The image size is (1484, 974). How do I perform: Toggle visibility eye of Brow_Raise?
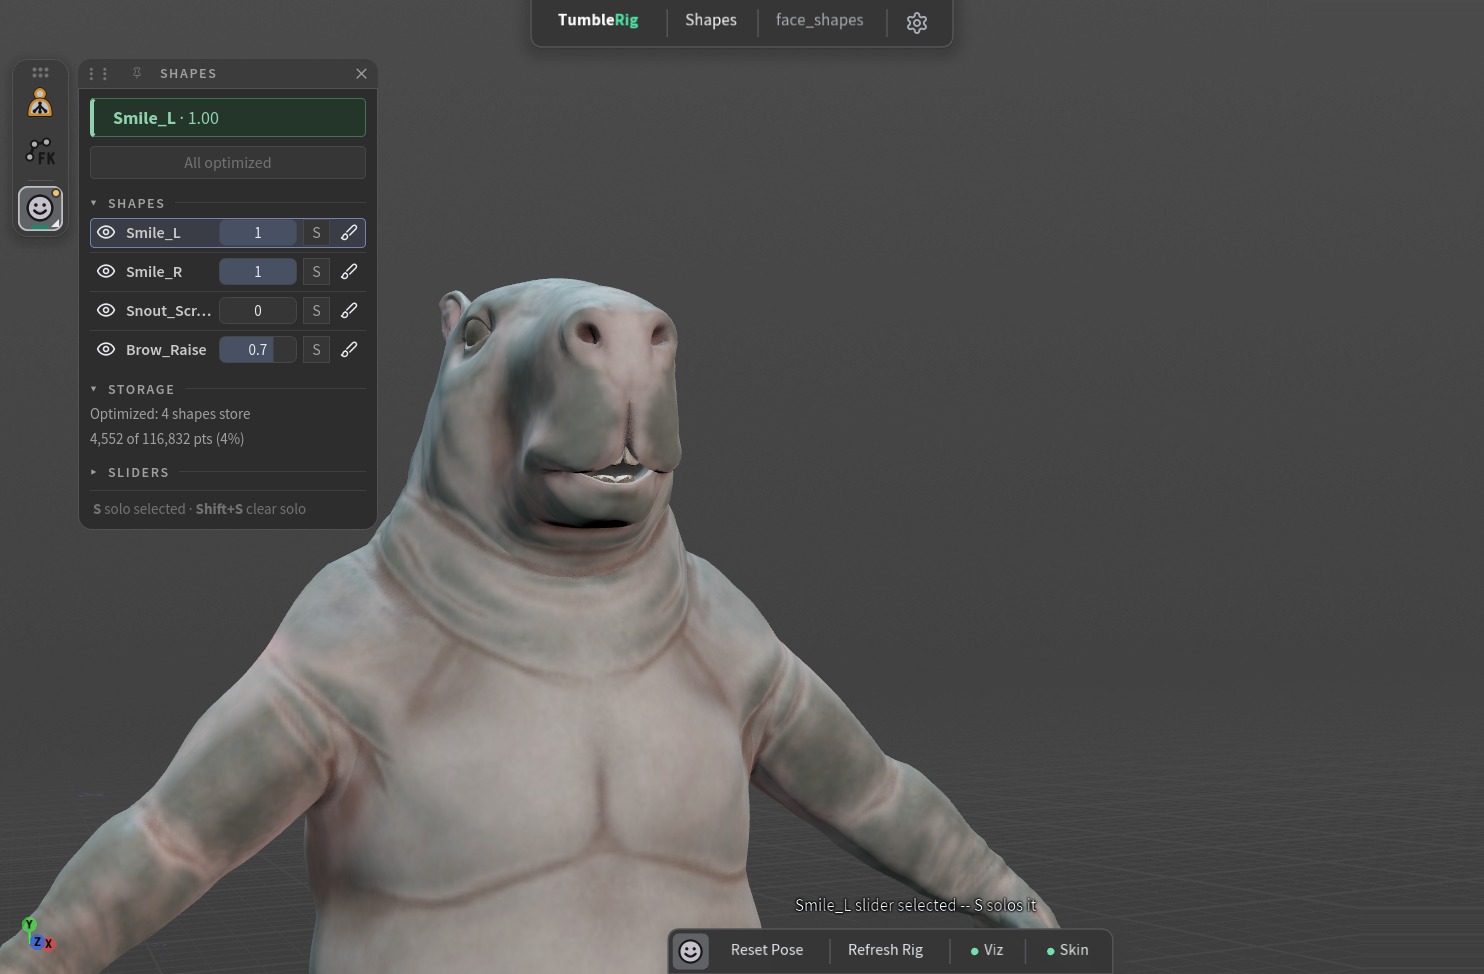coord(106,350)
